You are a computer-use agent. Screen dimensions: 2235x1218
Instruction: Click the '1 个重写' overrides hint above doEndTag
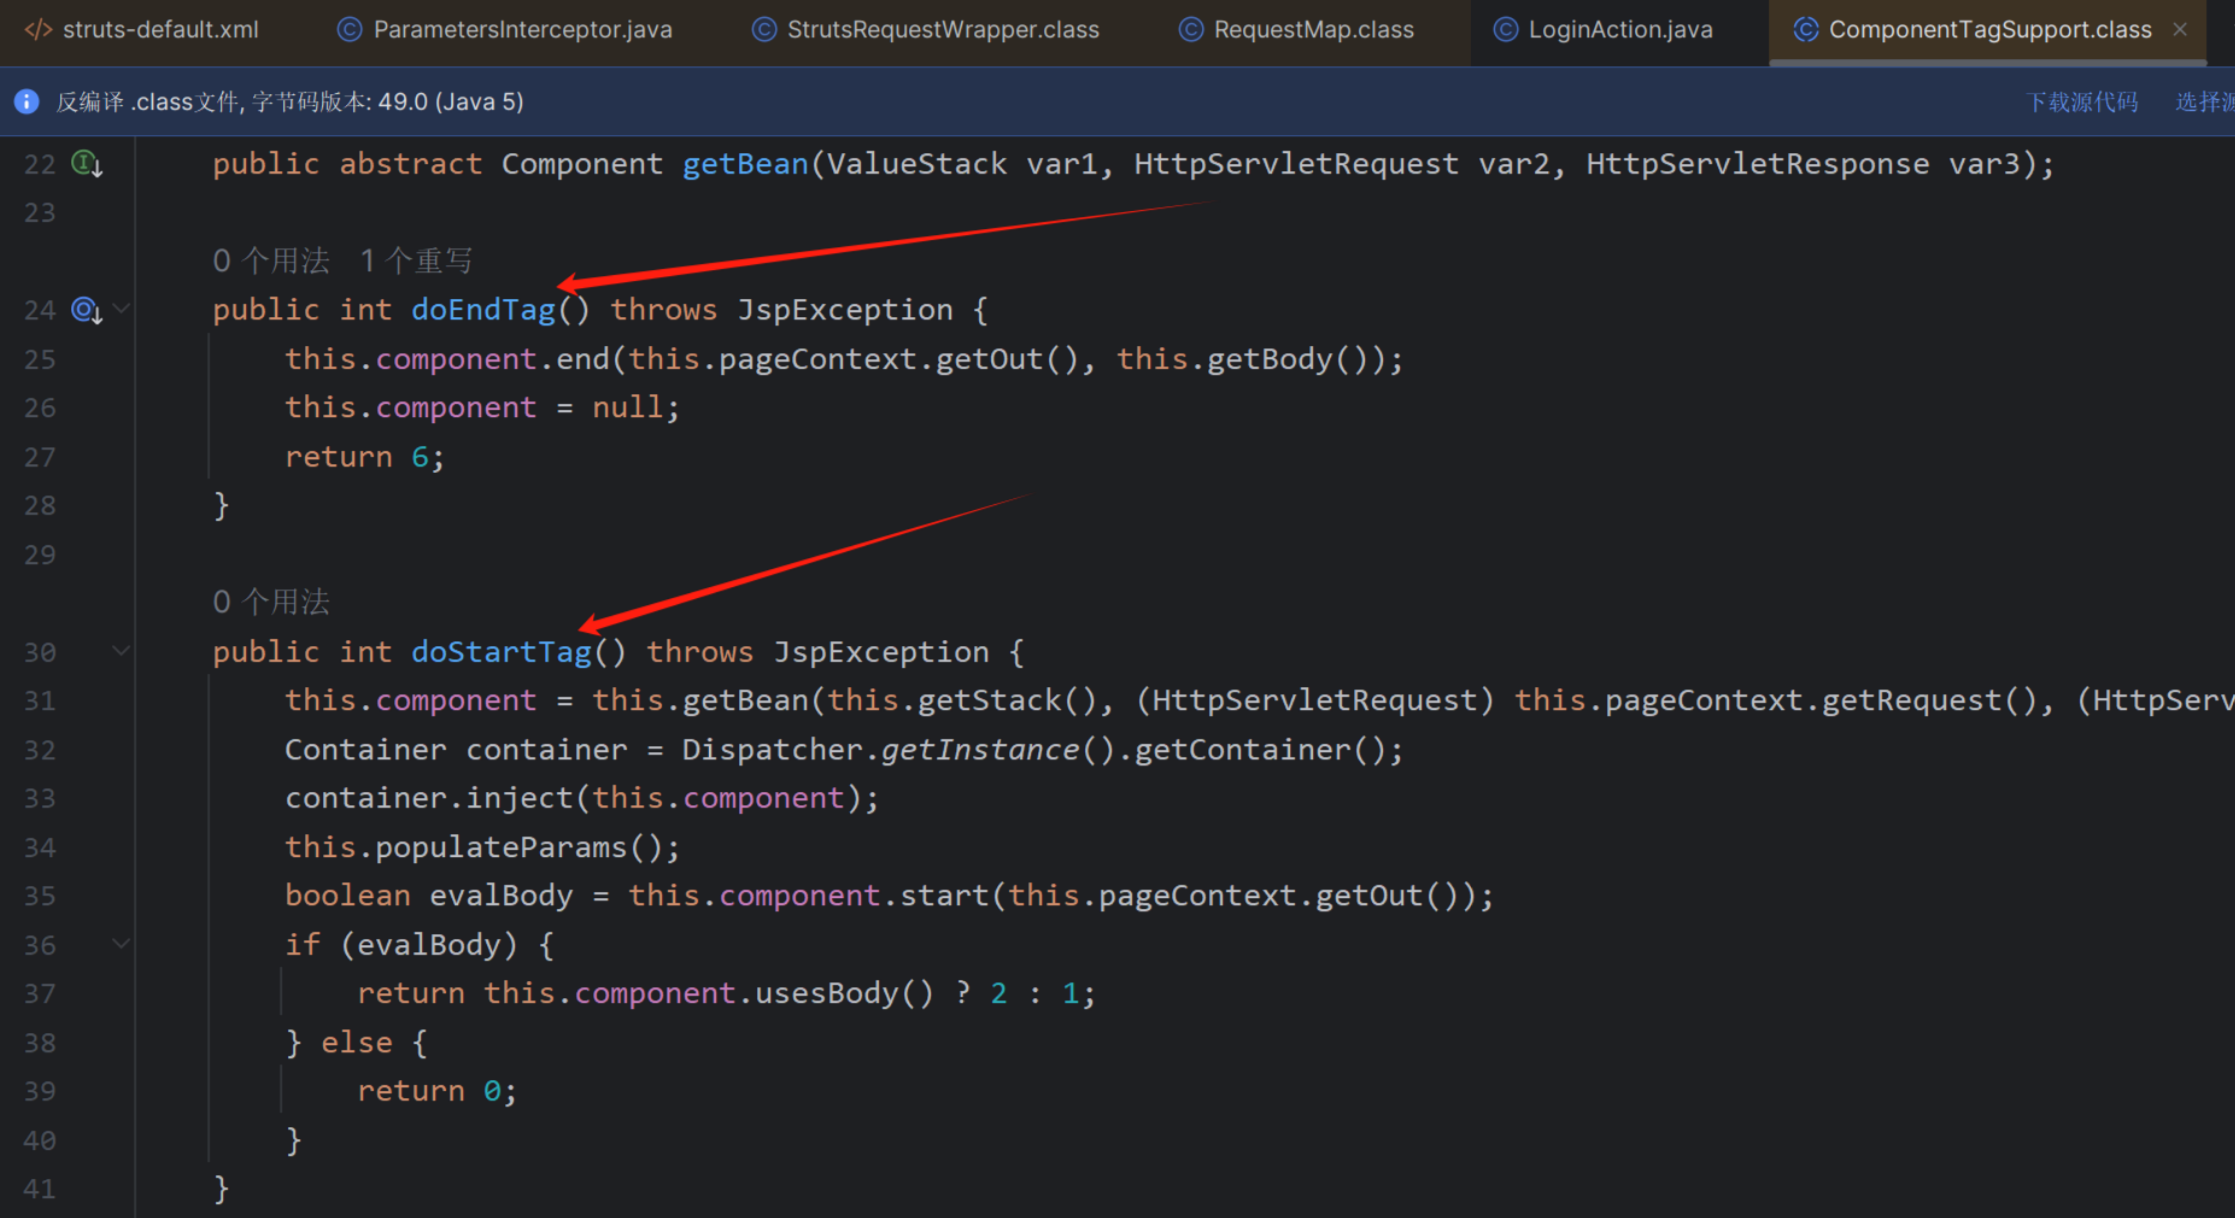pyautogui.click(x=415, y=261)
